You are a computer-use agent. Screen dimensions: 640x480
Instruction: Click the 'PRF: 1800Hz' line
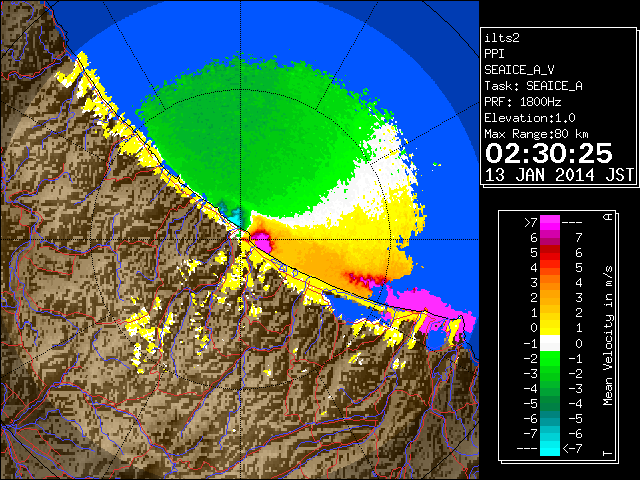click(522, 102)
